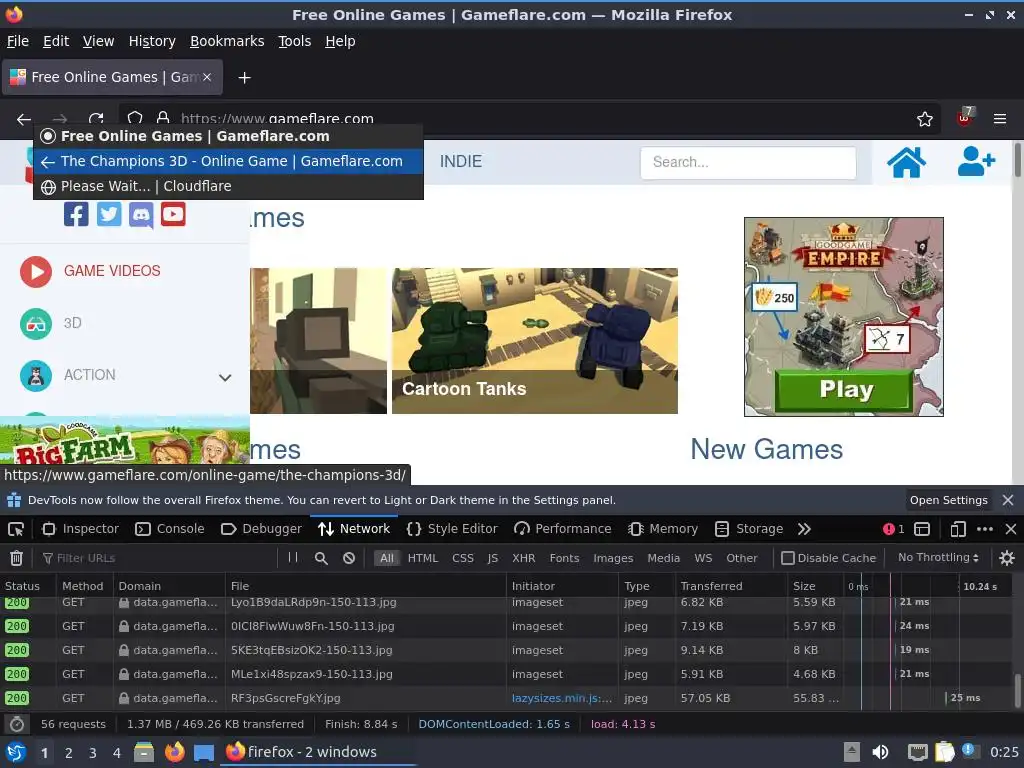Open Firefox hamburger application menu
Screen dimensions: 1024x768
tap(1000, 119)
